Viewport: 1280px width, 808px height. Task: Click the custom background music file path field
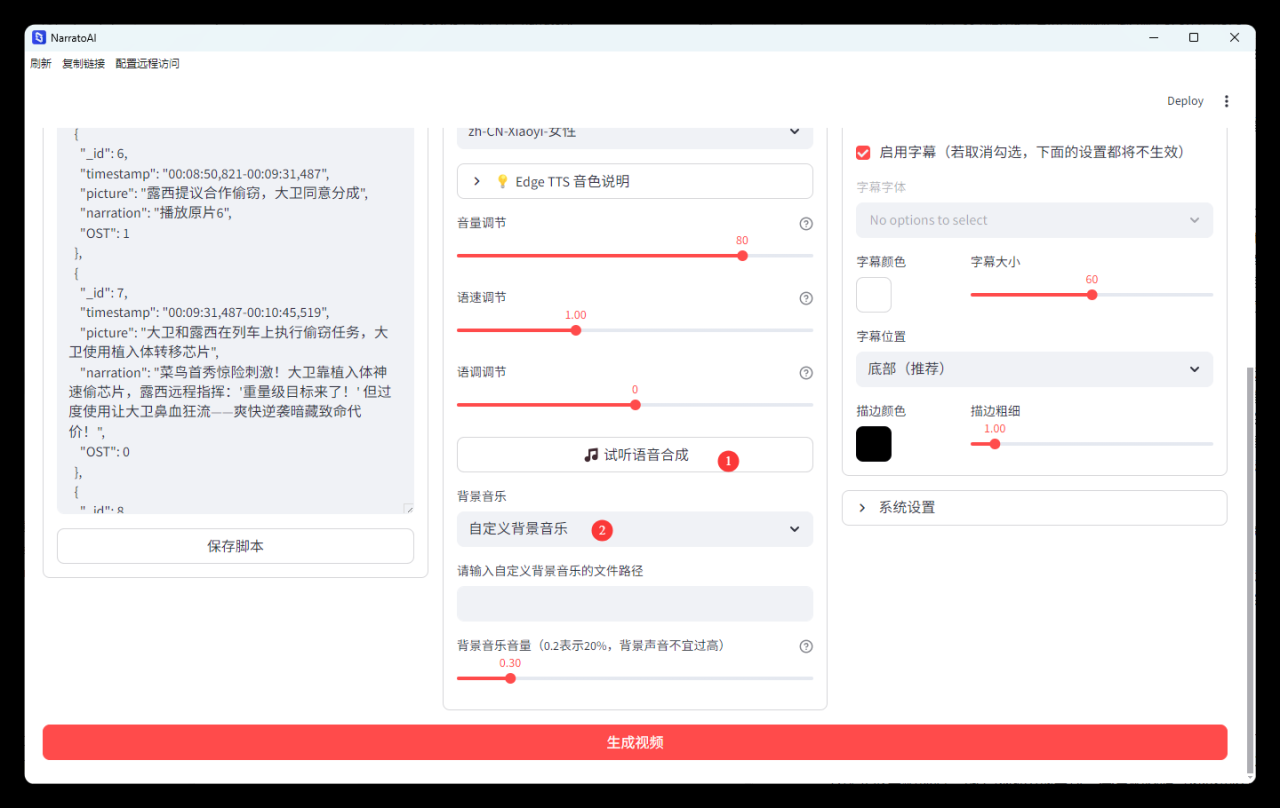click(634, 604)
